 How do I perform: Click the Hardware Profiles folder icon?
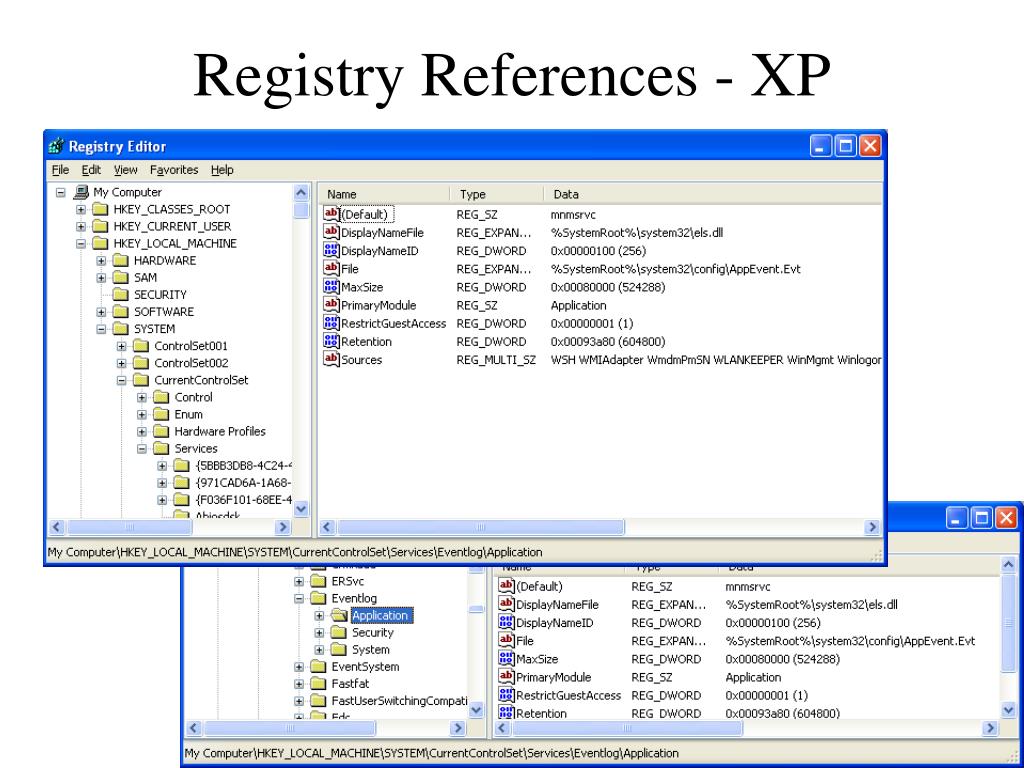coord(161,431)
